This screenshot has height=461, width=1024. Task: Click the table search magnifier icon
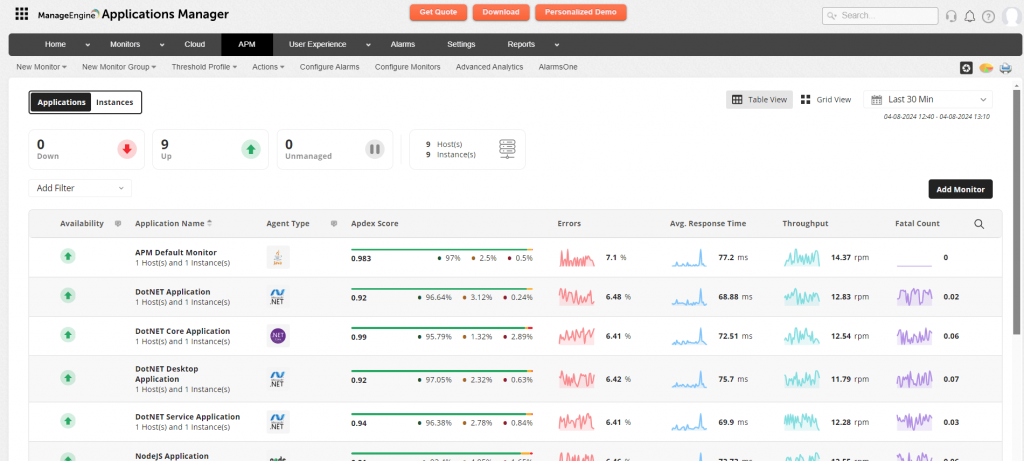click(980, 224)
